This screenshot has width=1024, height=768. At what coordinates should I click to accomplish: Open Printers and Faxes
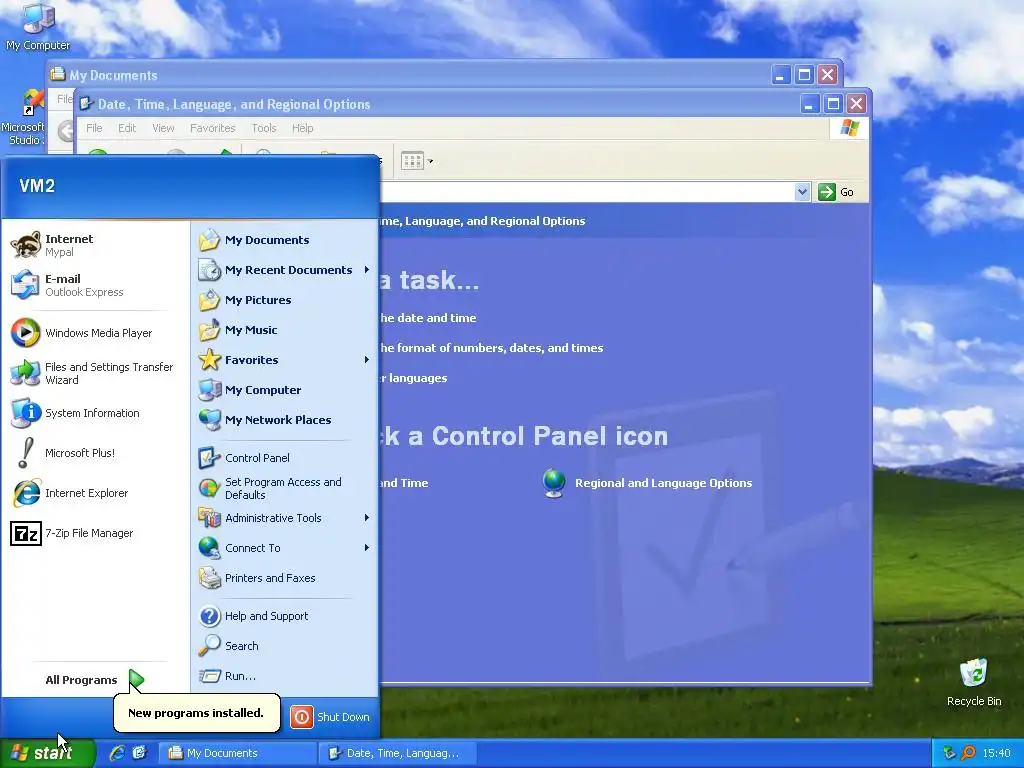(285, 578)
